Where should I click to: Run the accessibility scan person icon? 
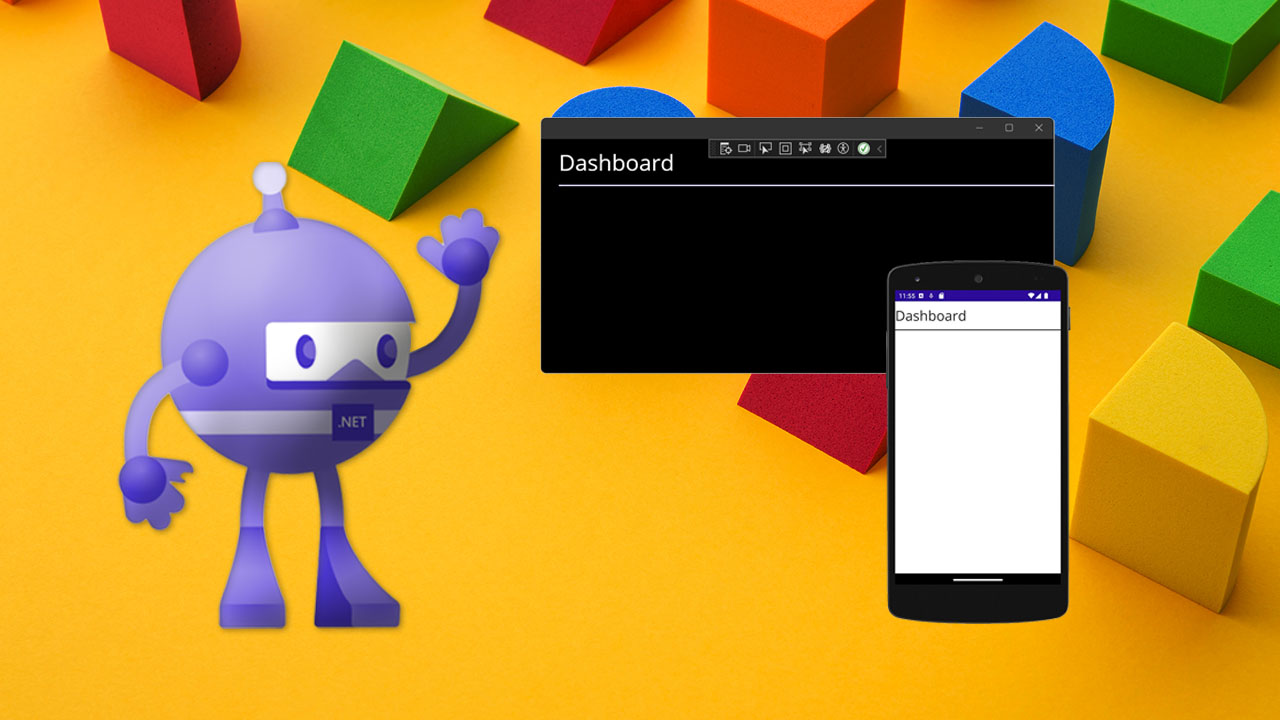click(843, 149)
